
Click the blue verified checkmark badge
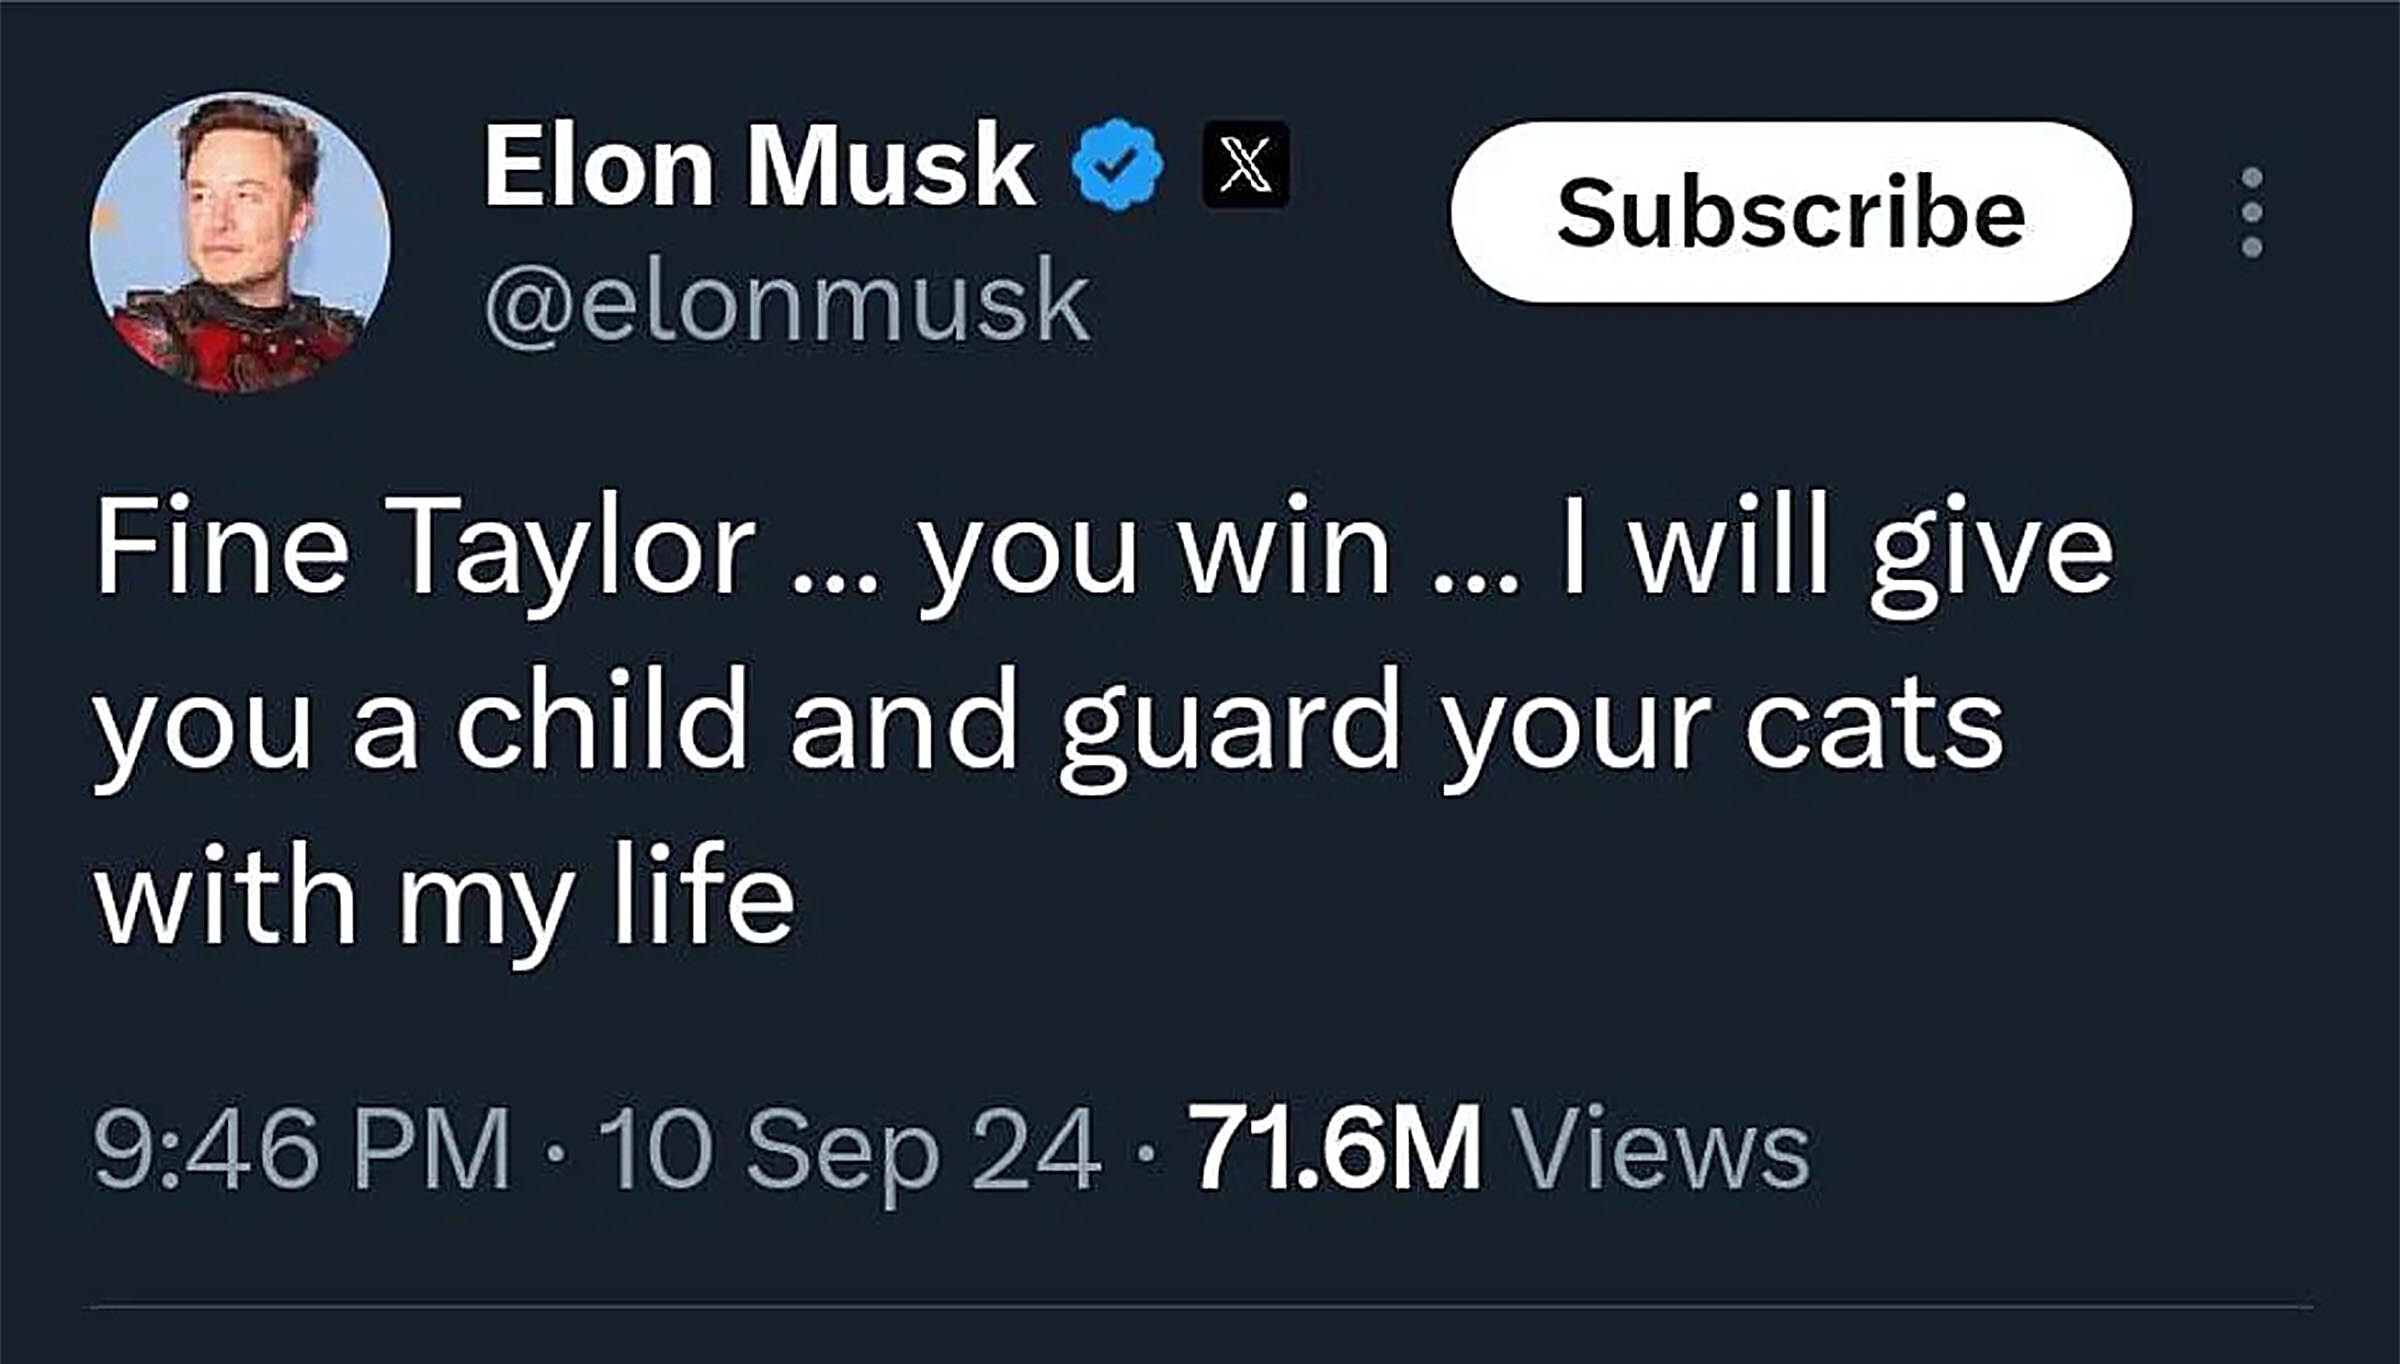1117,165
